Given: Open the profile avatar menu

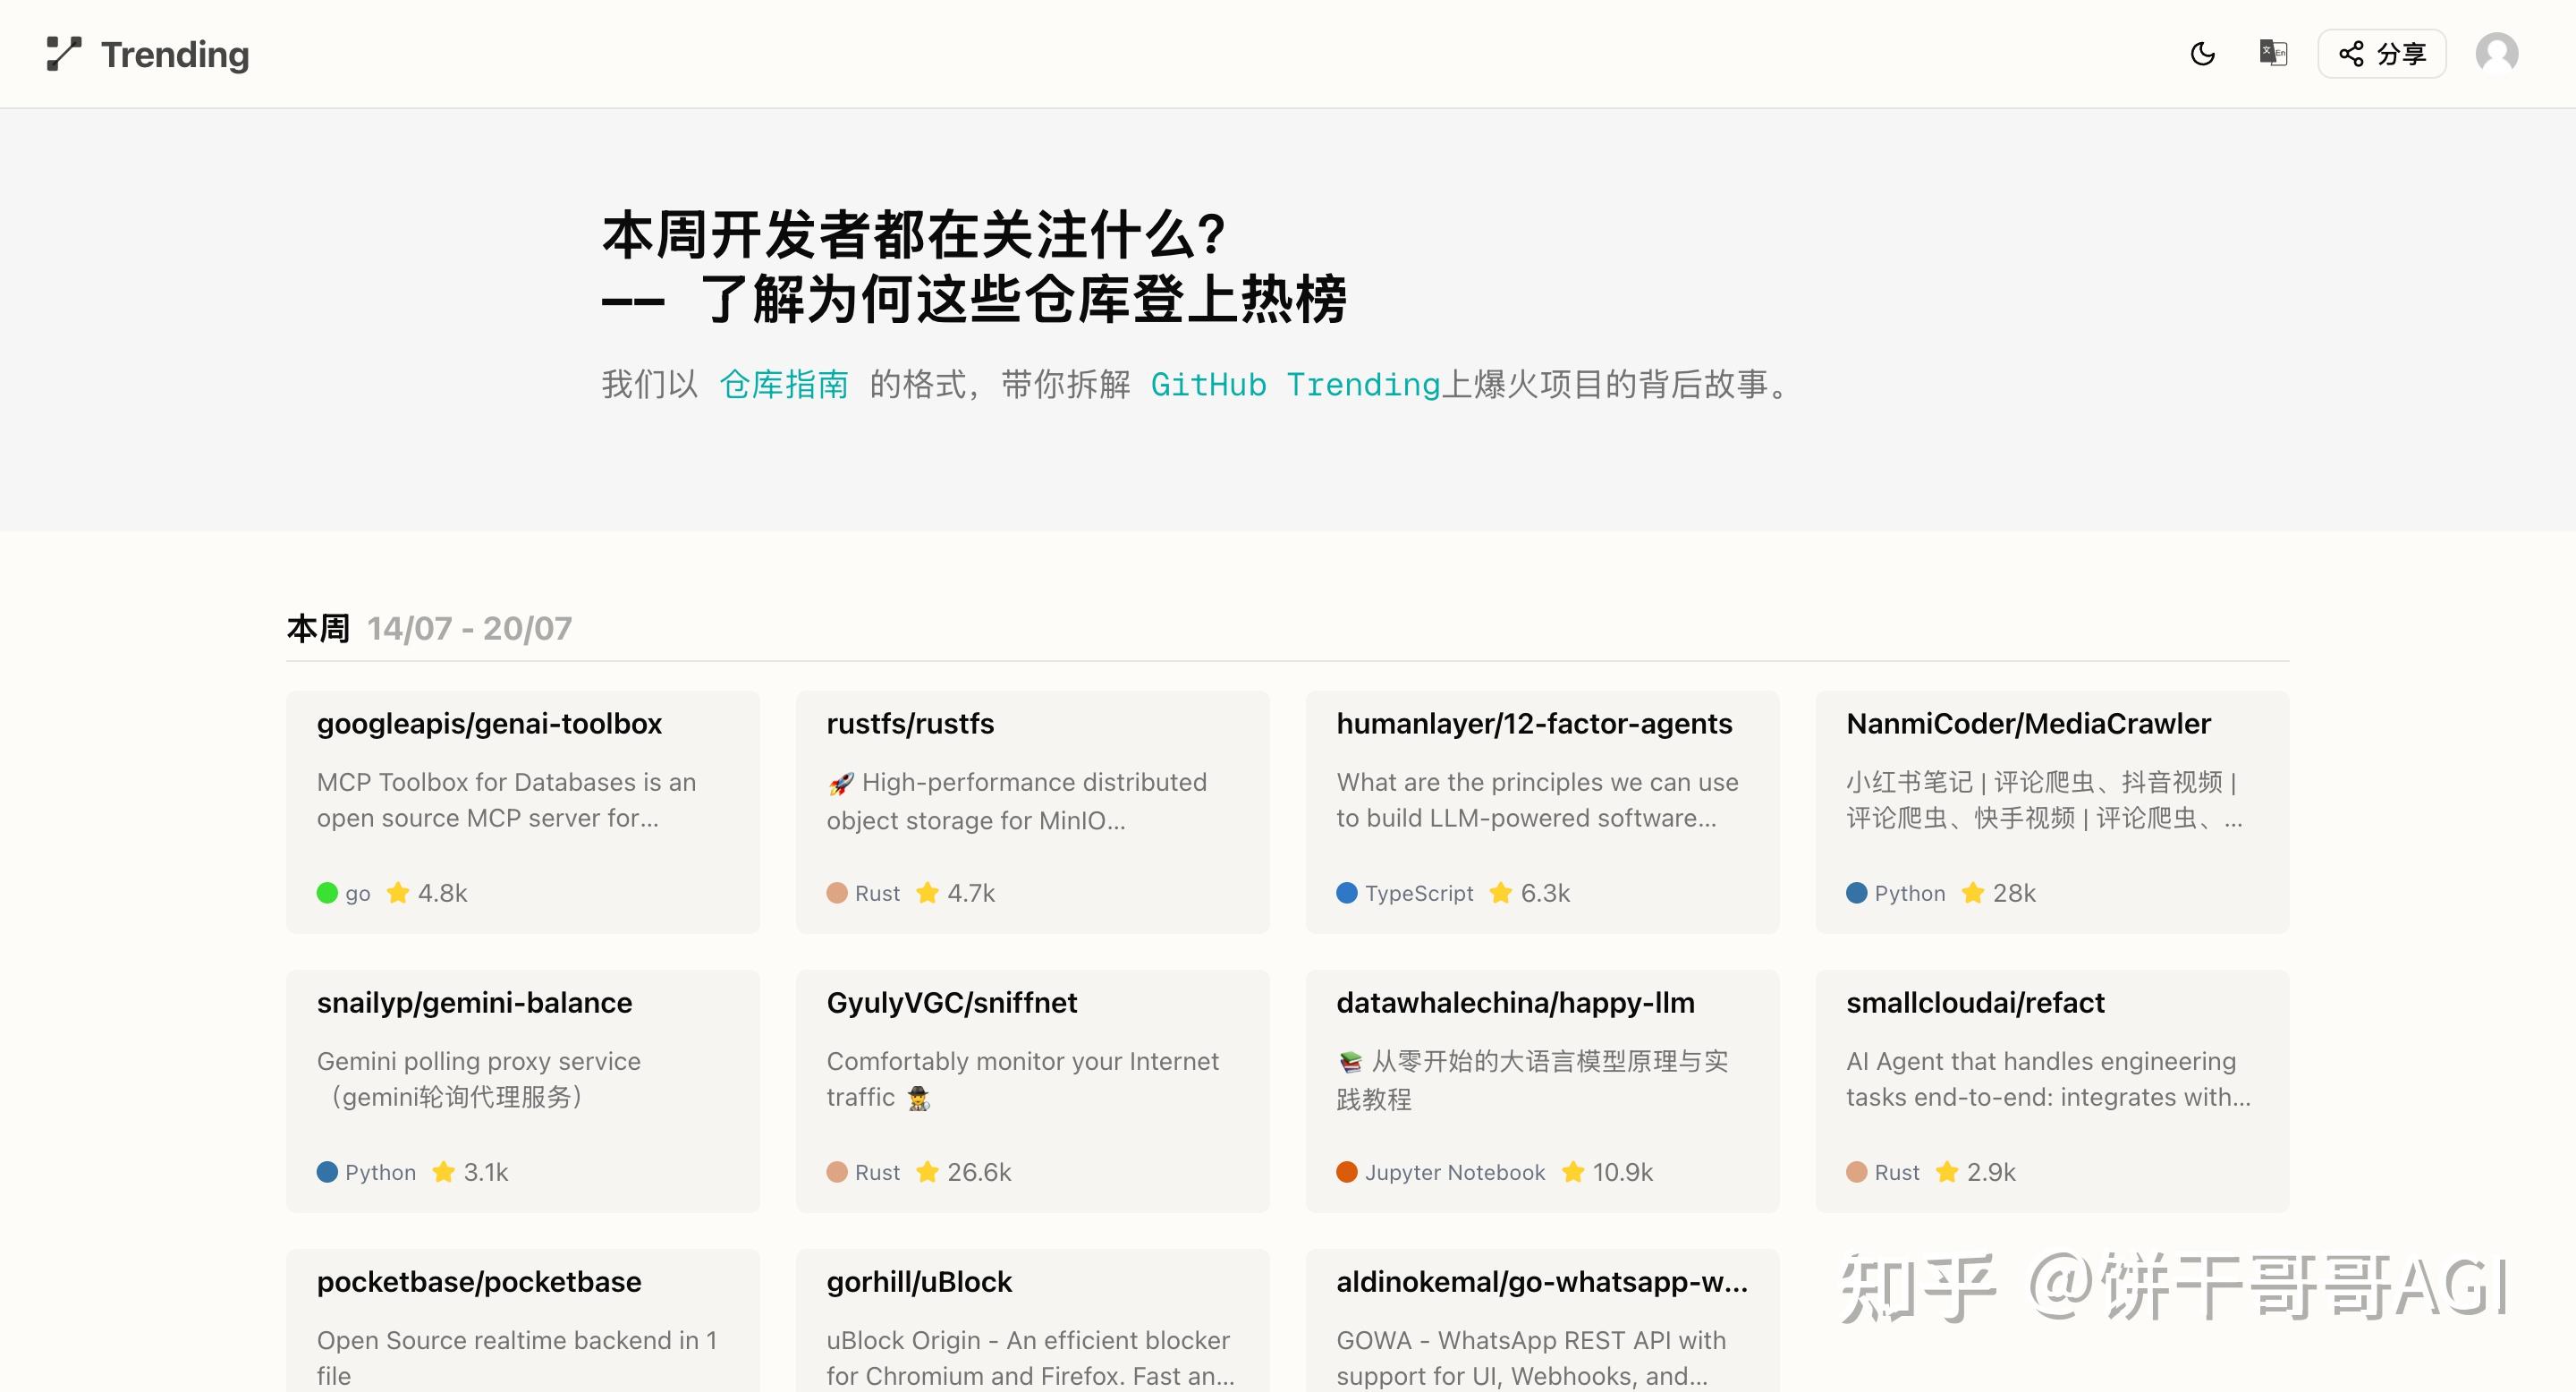Looking at the screenshot, I should click(2497, 53).
